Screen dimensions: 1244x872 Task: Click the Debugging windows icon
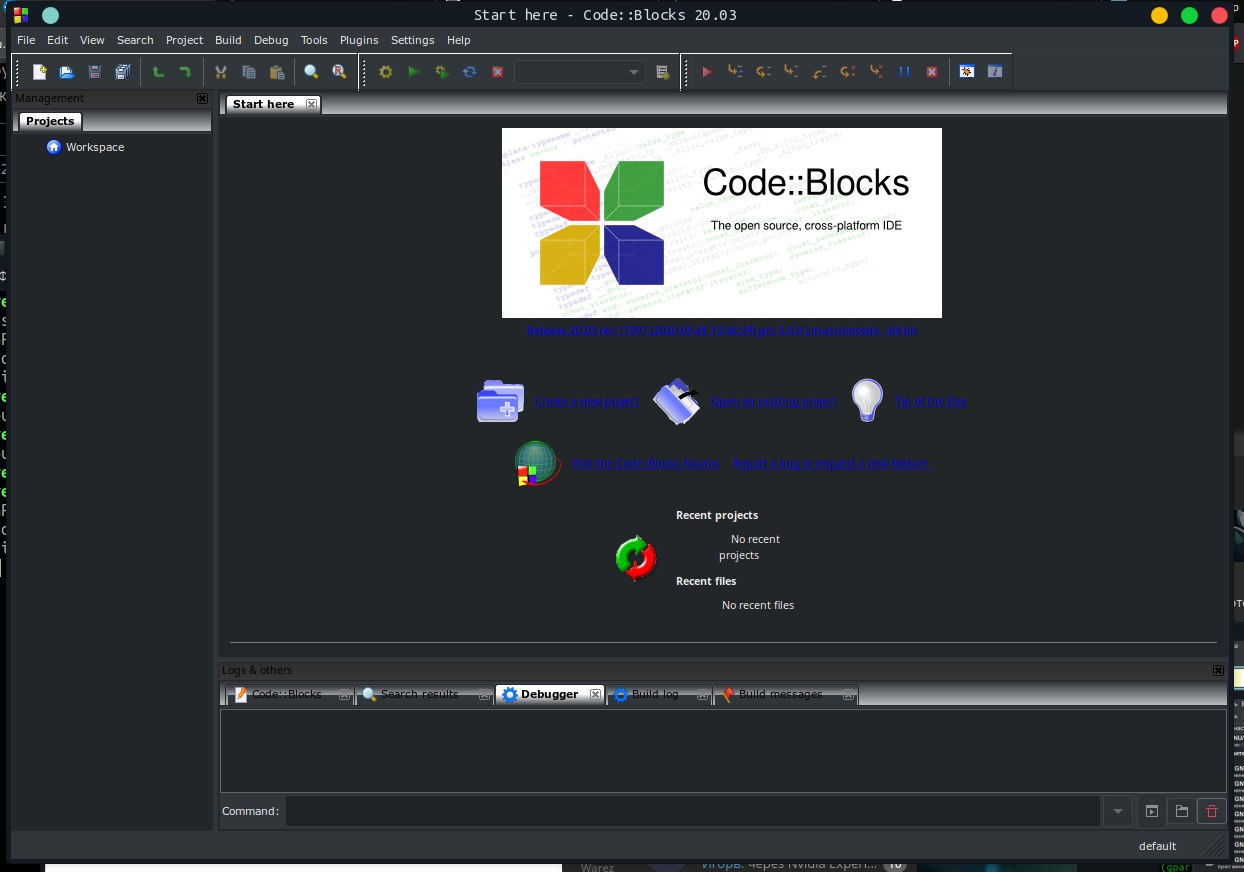point(967,72)
